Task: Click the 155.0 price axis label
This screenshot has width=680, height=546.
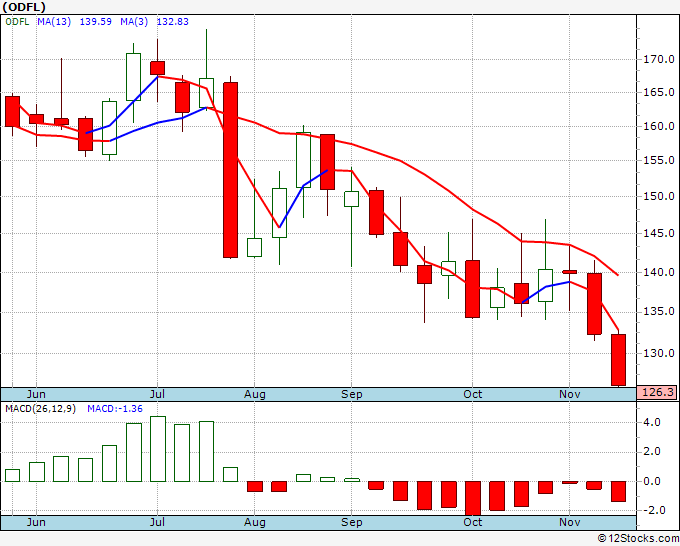Action: click(x=658, y=160)
